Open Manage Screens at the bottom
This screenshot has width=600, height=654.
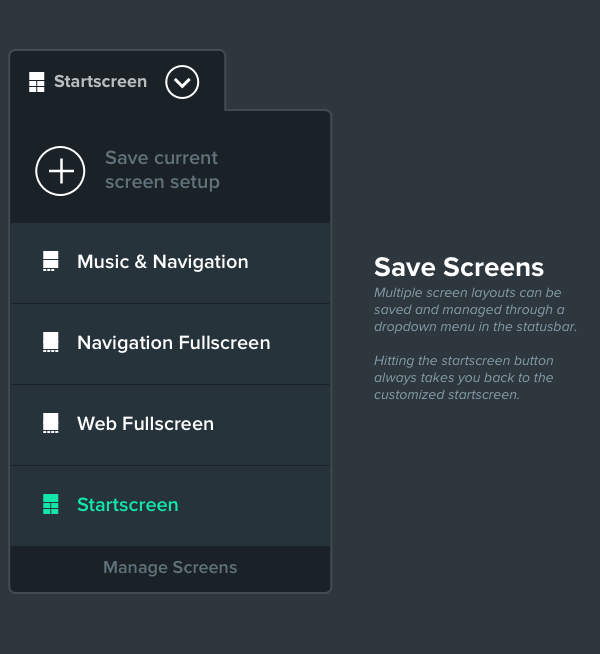click(x=170, y=567)
